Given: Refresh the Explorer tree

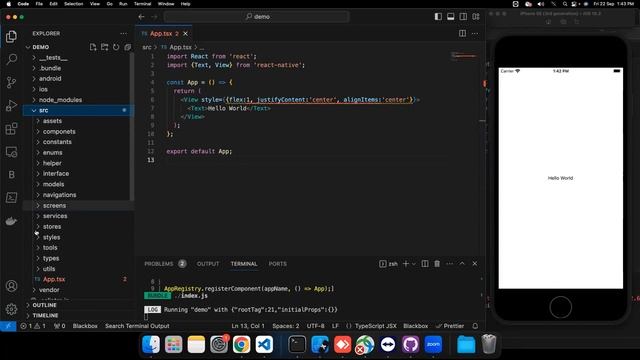Looking at the screenshot, I should click(x=116, y=47).
